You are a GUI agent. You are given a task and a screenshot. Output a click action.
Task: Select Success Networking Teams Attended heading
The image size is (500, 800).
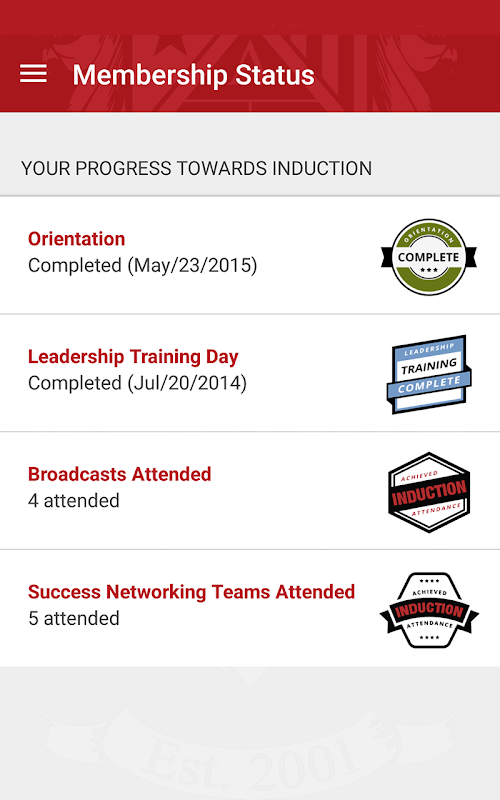coord(191,592)
